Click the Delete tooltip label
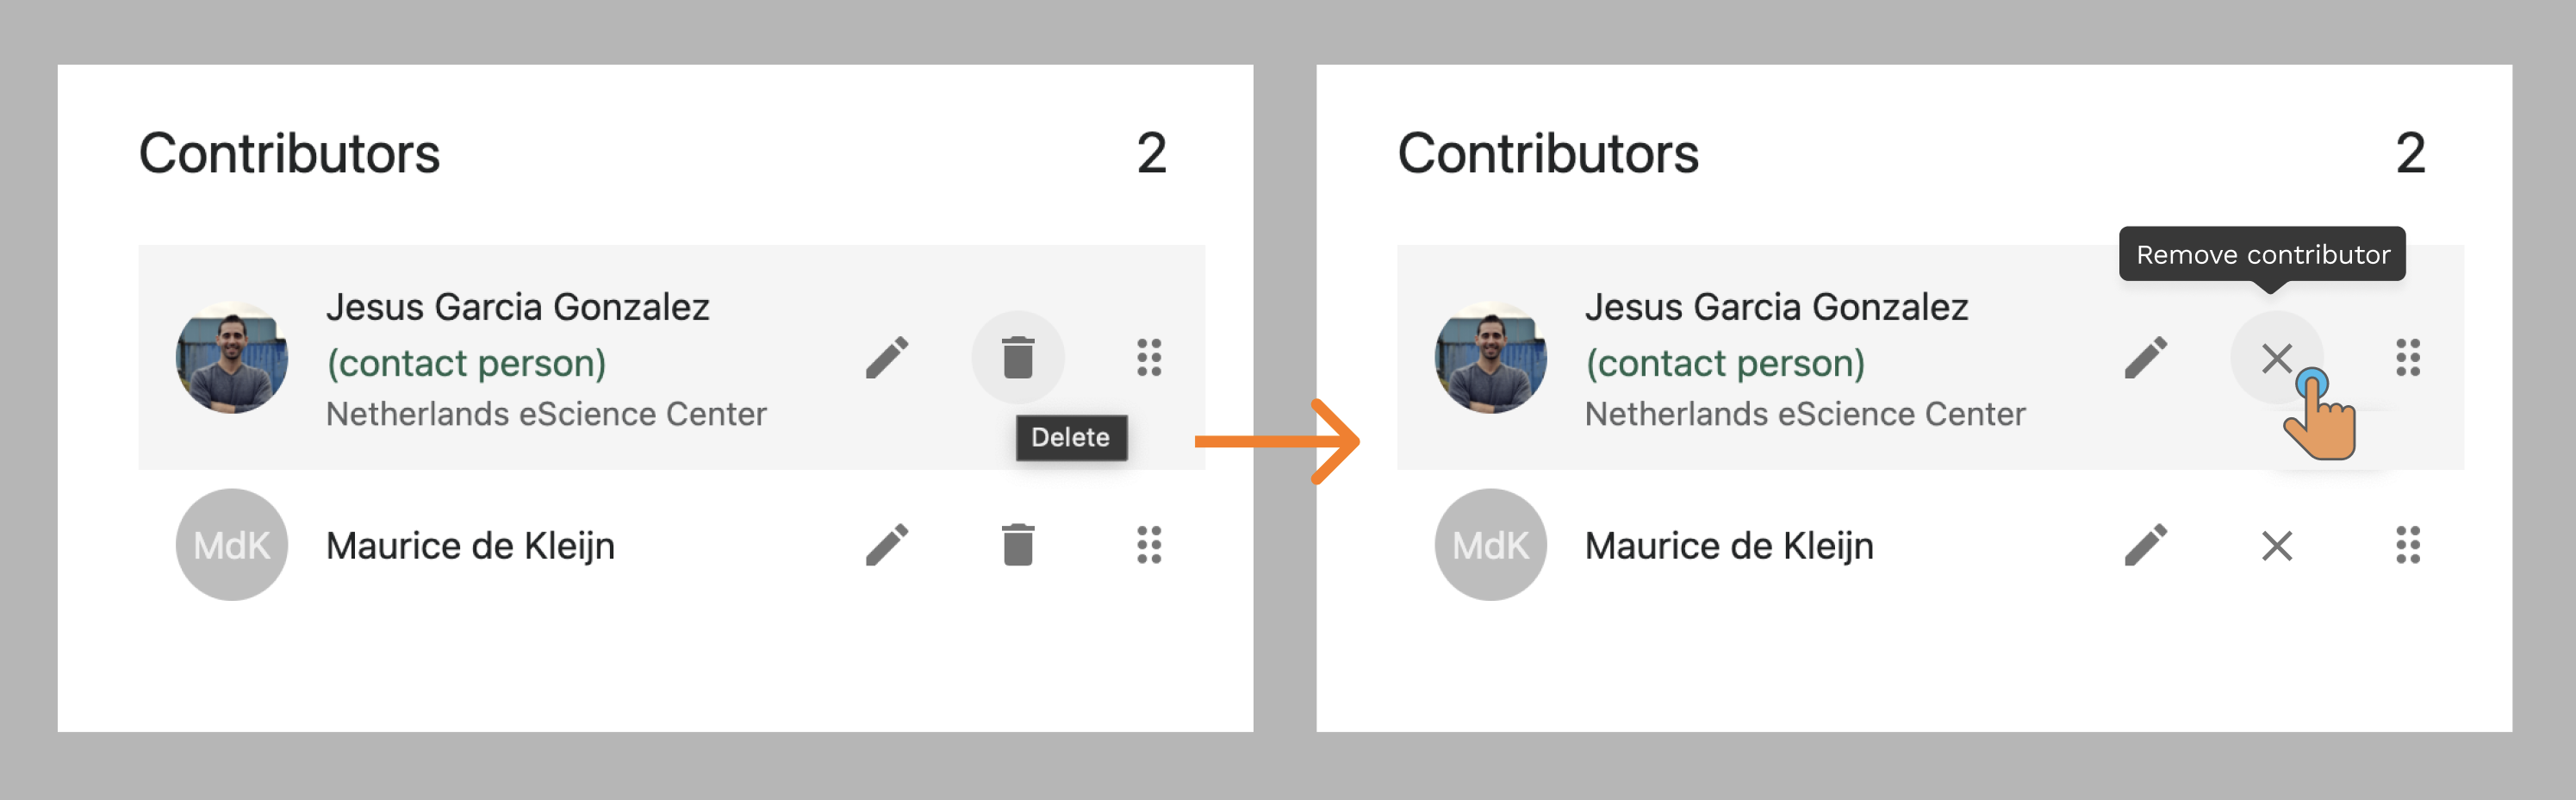The image size is (2576, 800). (1070, 438)
